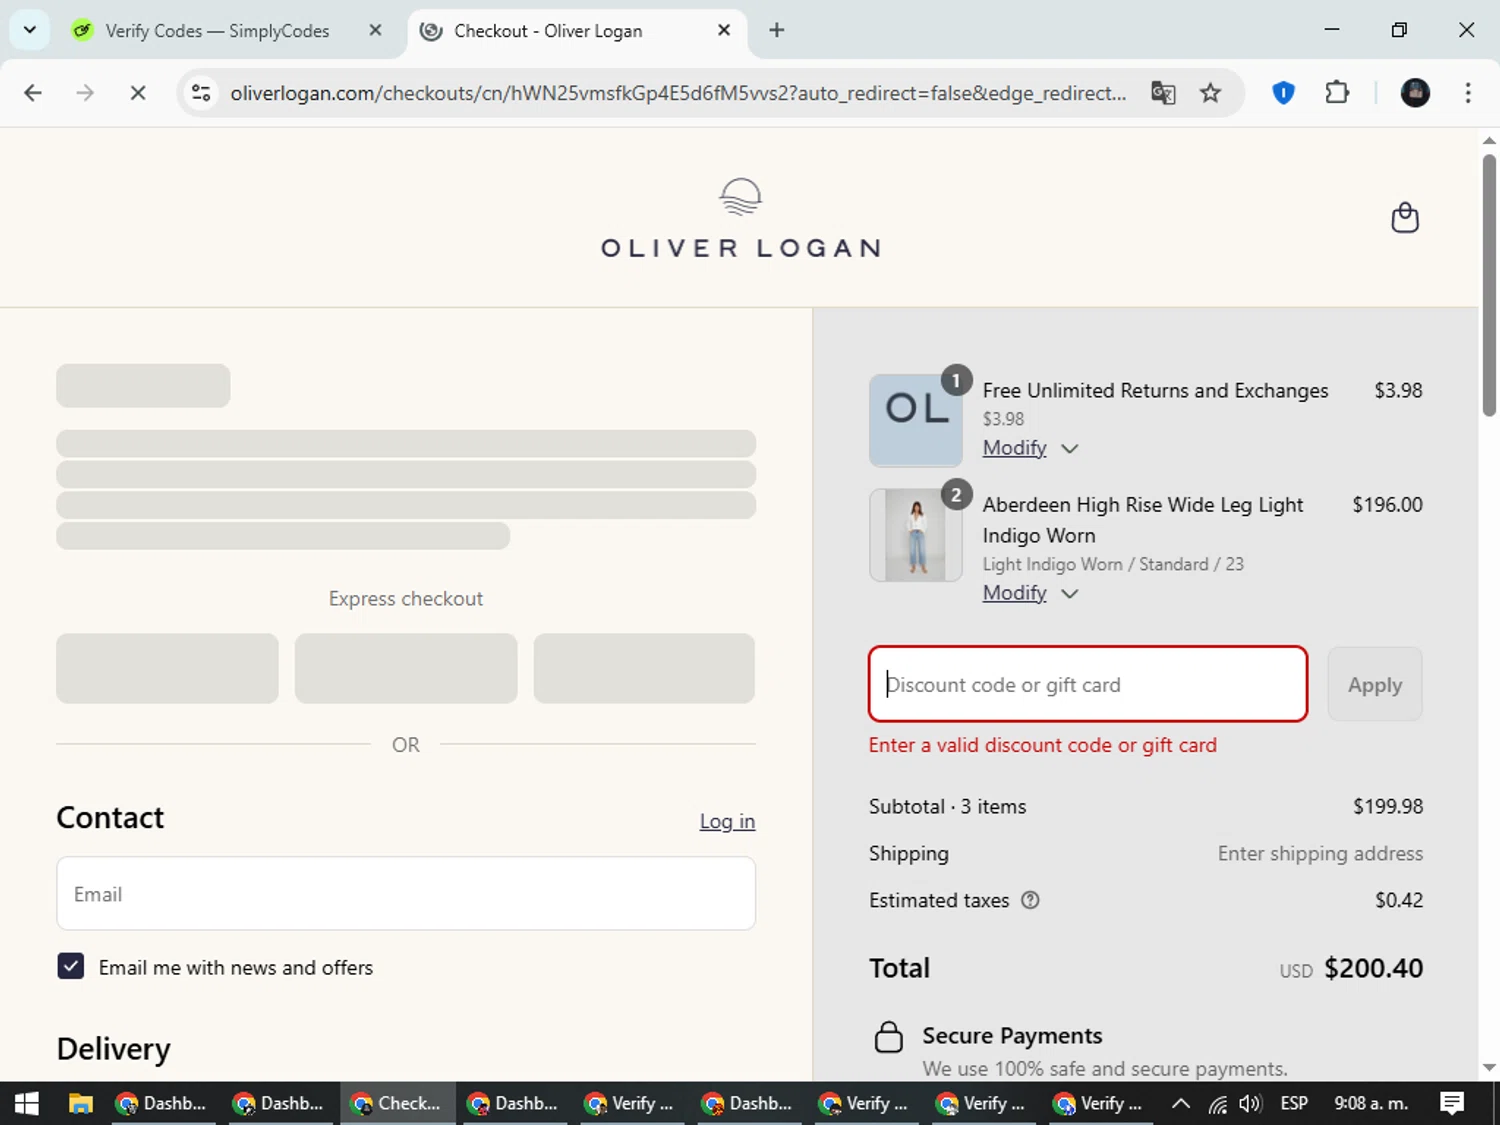Click the address bar URL
The width and height of the screenshot is (1500, 1125).
(x=678, y=93)
